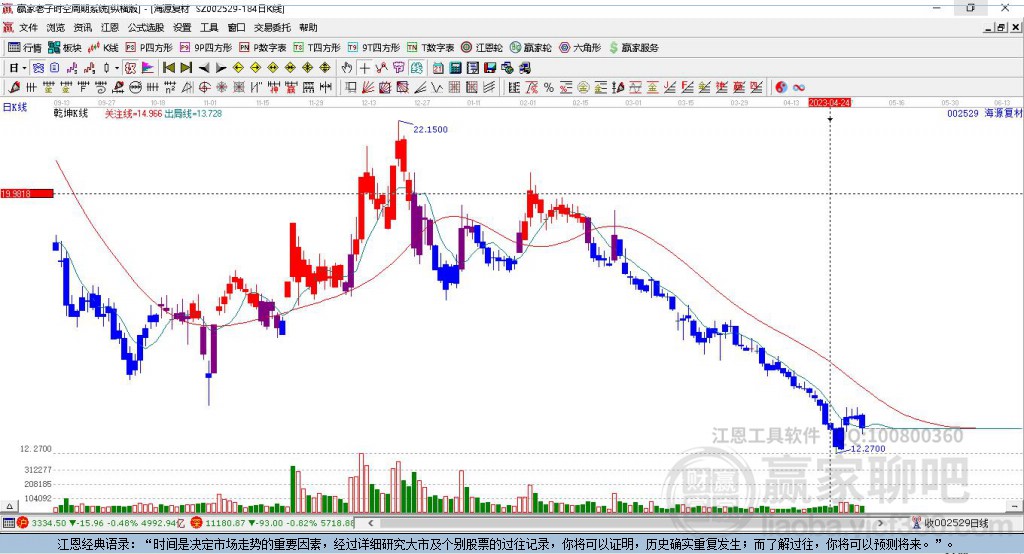Click the blue infinity symbol icon
Screen dimensions: 1024x554
[x=798, y=88]
